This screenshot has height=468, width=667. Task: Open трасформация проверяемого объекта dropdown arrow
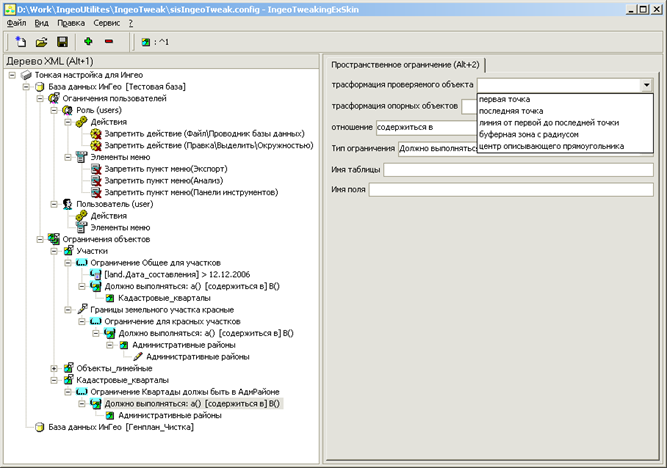pyautogui.click(x=647, y=85)
